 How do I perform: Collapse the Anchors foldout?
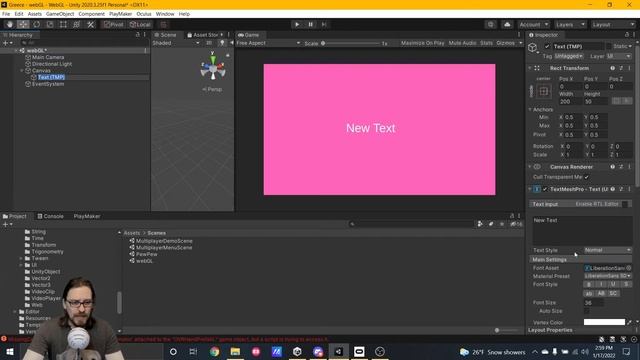(x=530, y=109)
